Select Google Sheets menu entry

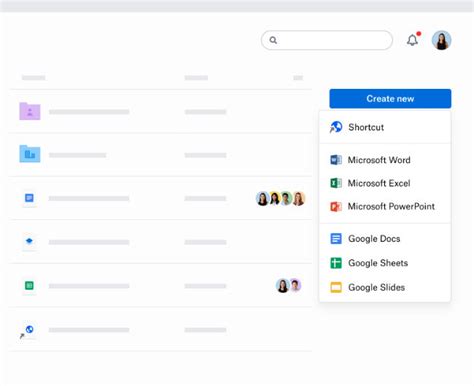click(x=385, y=263)
